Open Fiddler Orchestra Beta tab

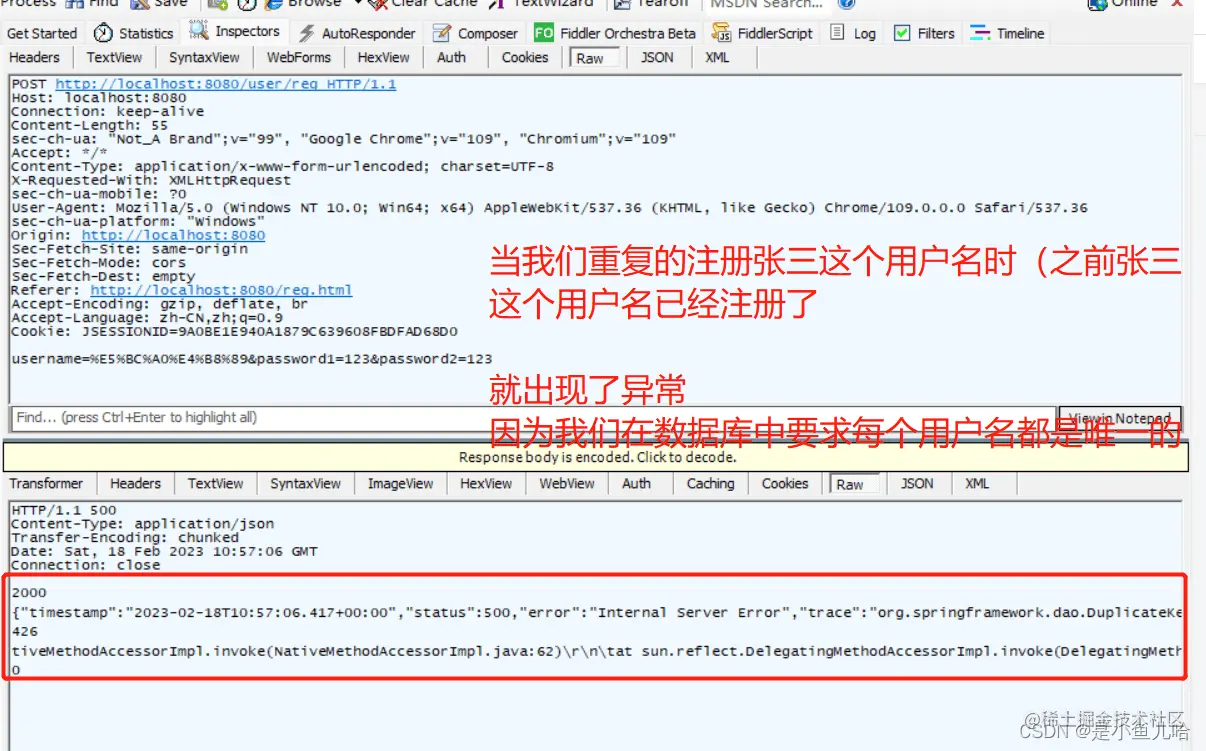coord(615,33)
